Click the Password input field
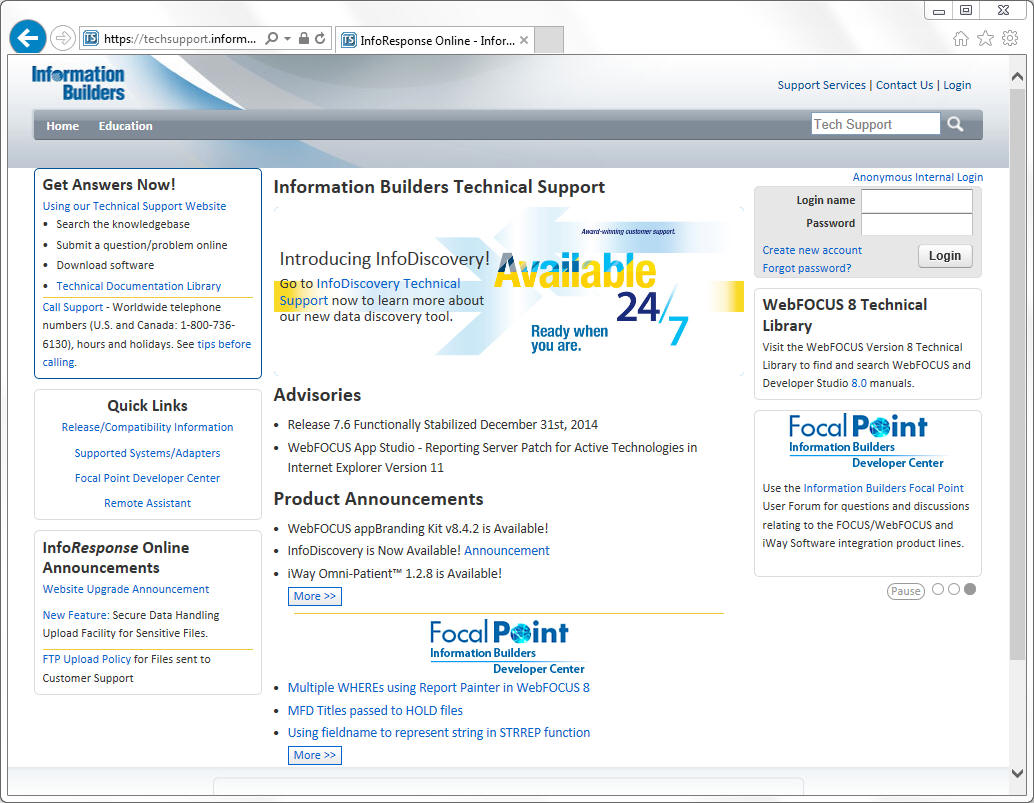The height and width of the screenshot is (803, 1034). coord(917,224)
